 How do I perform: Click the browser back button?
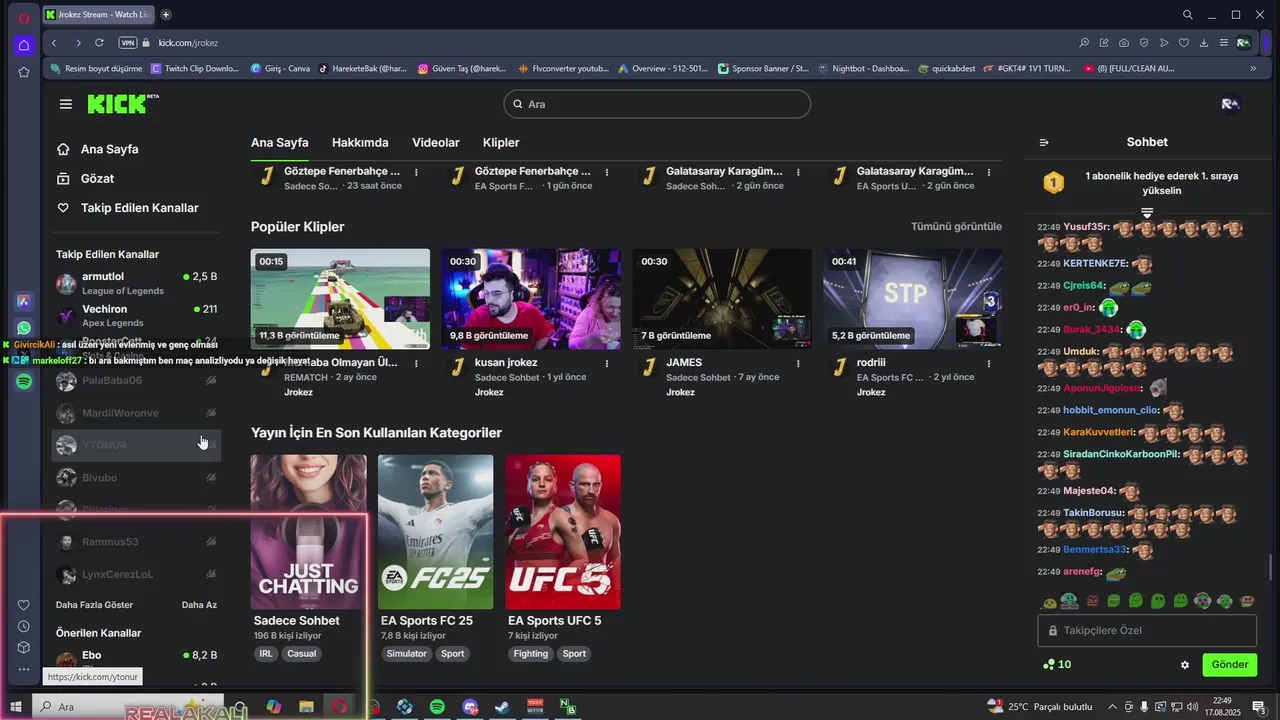click(x=54, y=43)
